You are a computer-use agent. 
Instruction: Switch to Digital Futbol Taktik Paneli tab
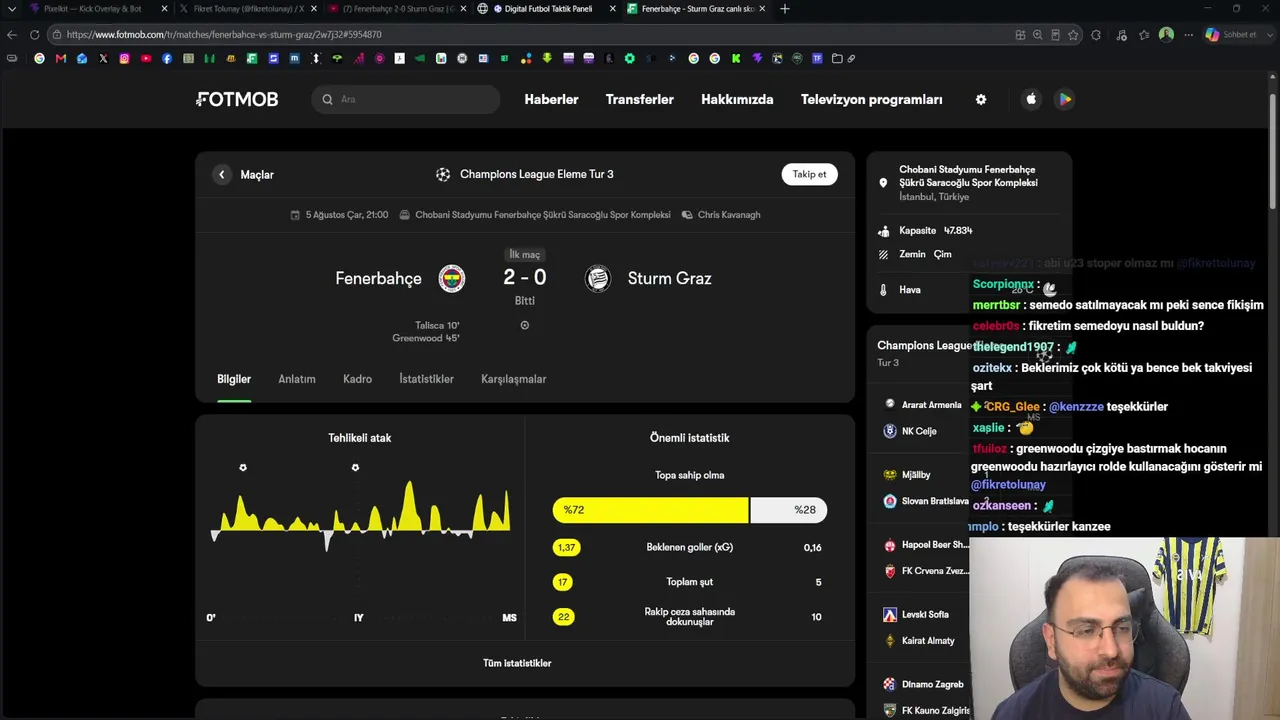(547, 9)
